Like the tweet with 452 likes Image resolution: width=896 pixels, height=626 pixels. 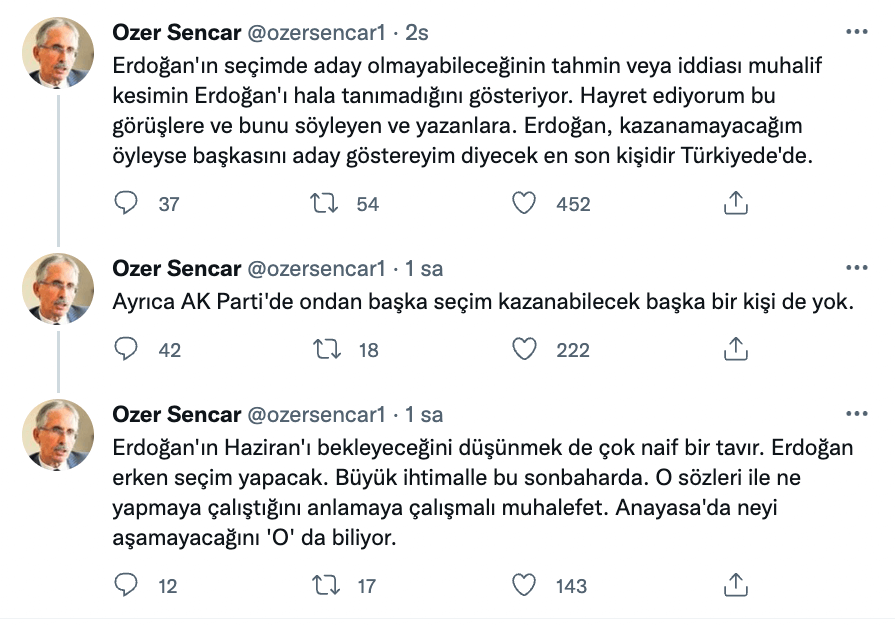[x=525, y=203]
